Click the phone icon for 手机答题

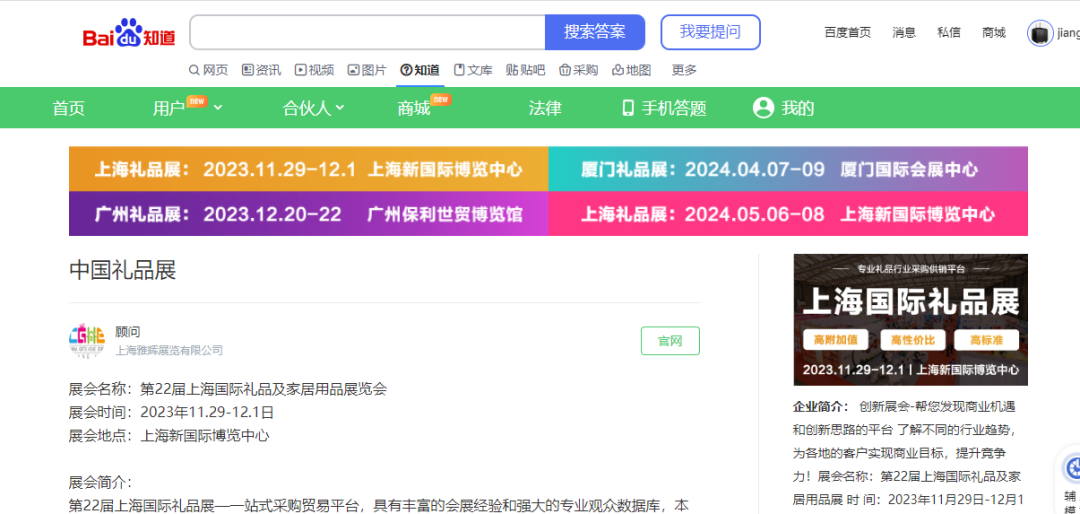pos(627,108)
